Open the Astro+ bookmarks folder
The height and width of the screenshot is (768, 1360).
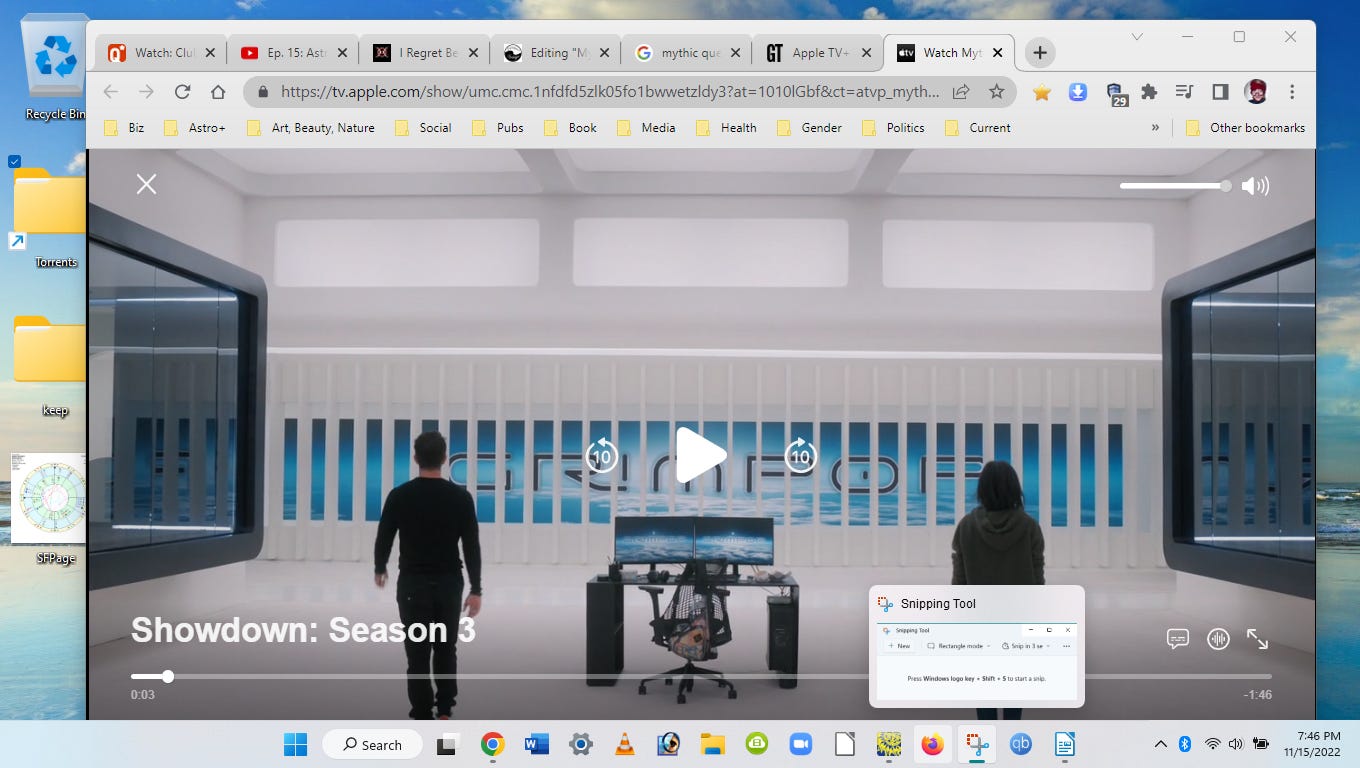pyautogui.click(x=194, y=128)
